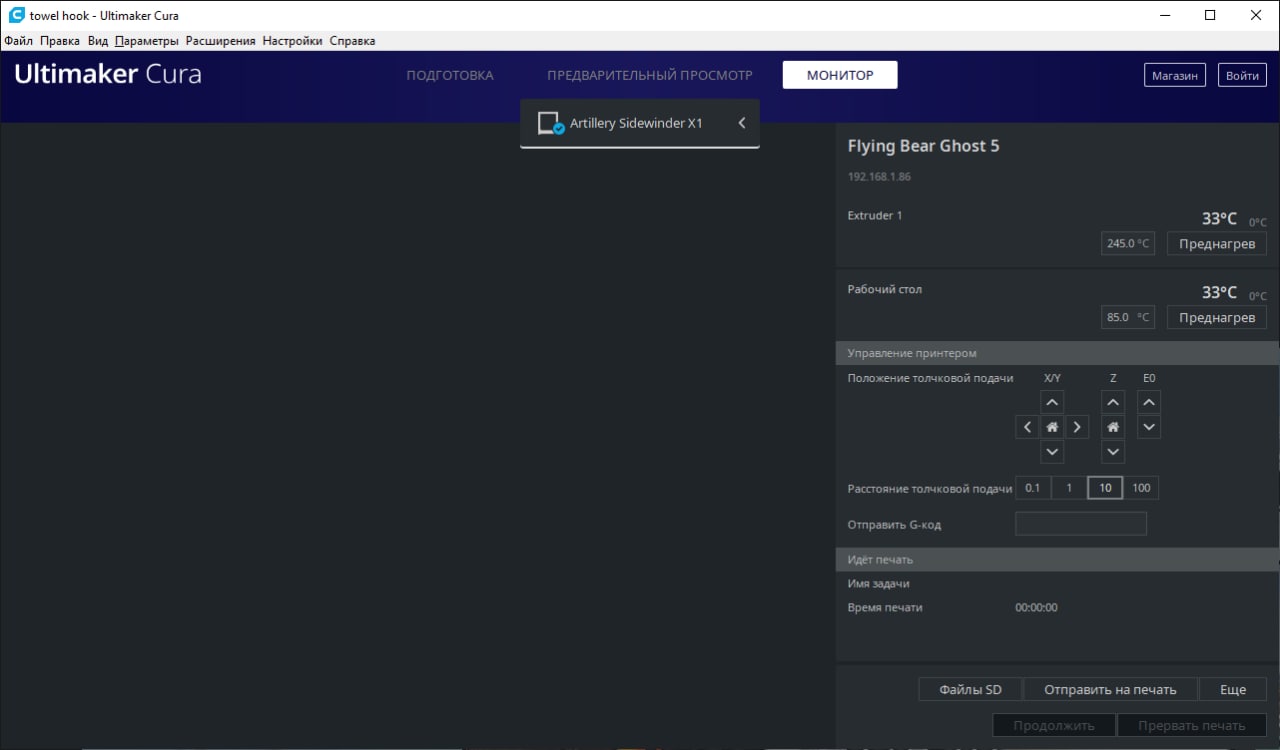This screenshot has height=750, width=1280.
Task: Click the print time 00:00:00 value
Action: coord(1036,607)
